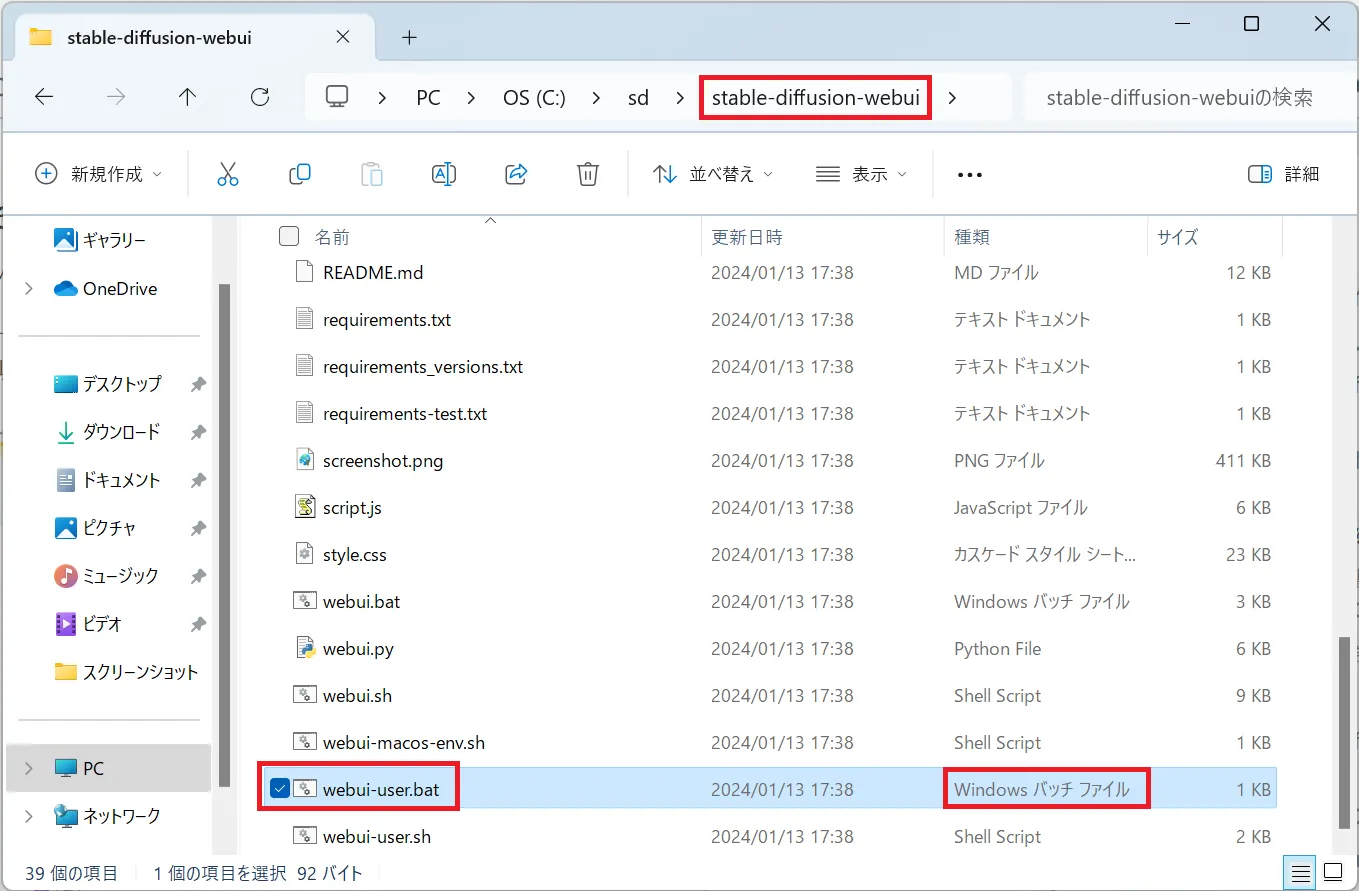The image size is (1359, 891).
Task: Click the Rename icon in toolbar
Action: 444,174
